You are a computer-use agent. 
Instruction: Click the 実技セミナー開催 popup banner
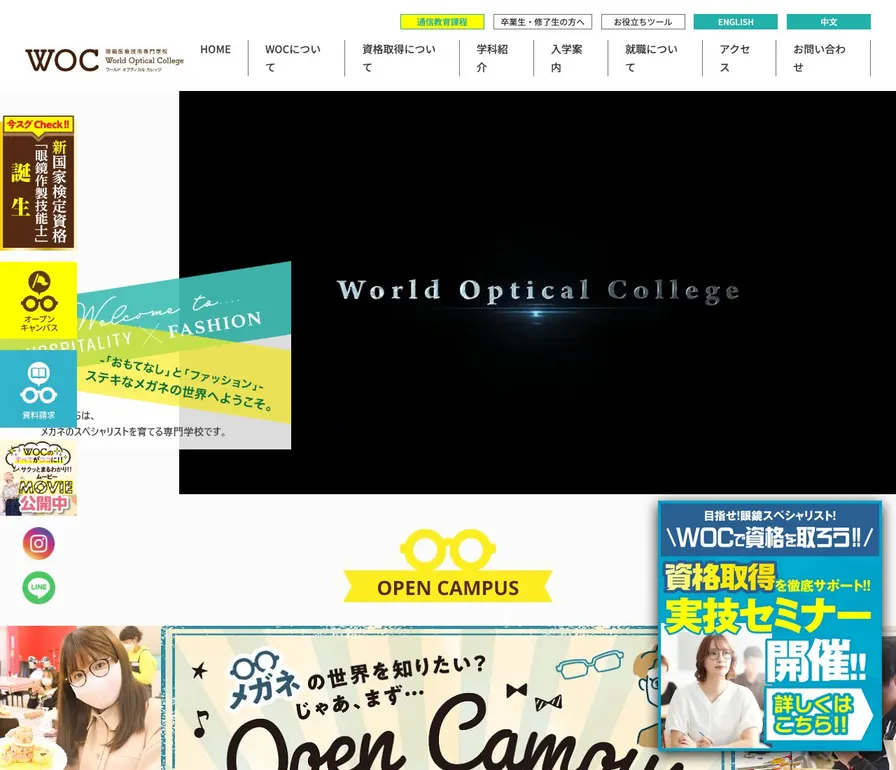click(770, 626)
